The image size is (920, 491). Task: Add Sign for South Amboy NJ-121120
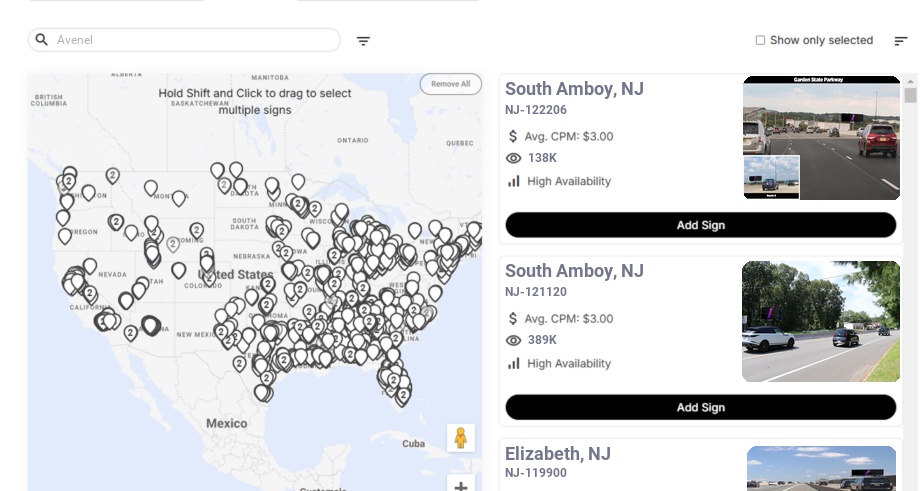(x=700, y=407)
